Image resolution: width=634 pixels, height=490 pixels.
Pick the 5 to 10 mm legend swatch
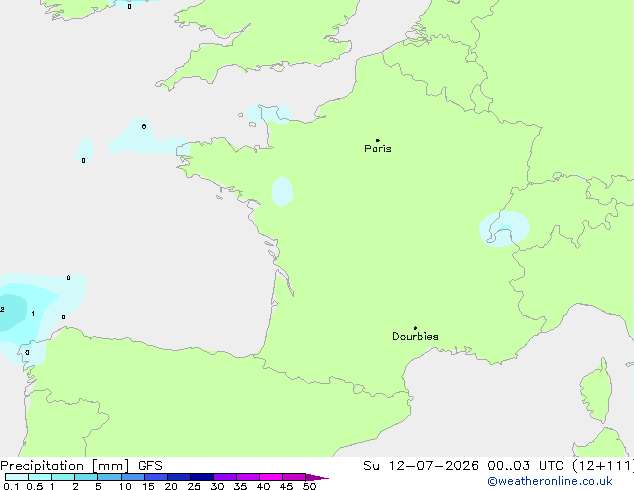coord(109,477)
